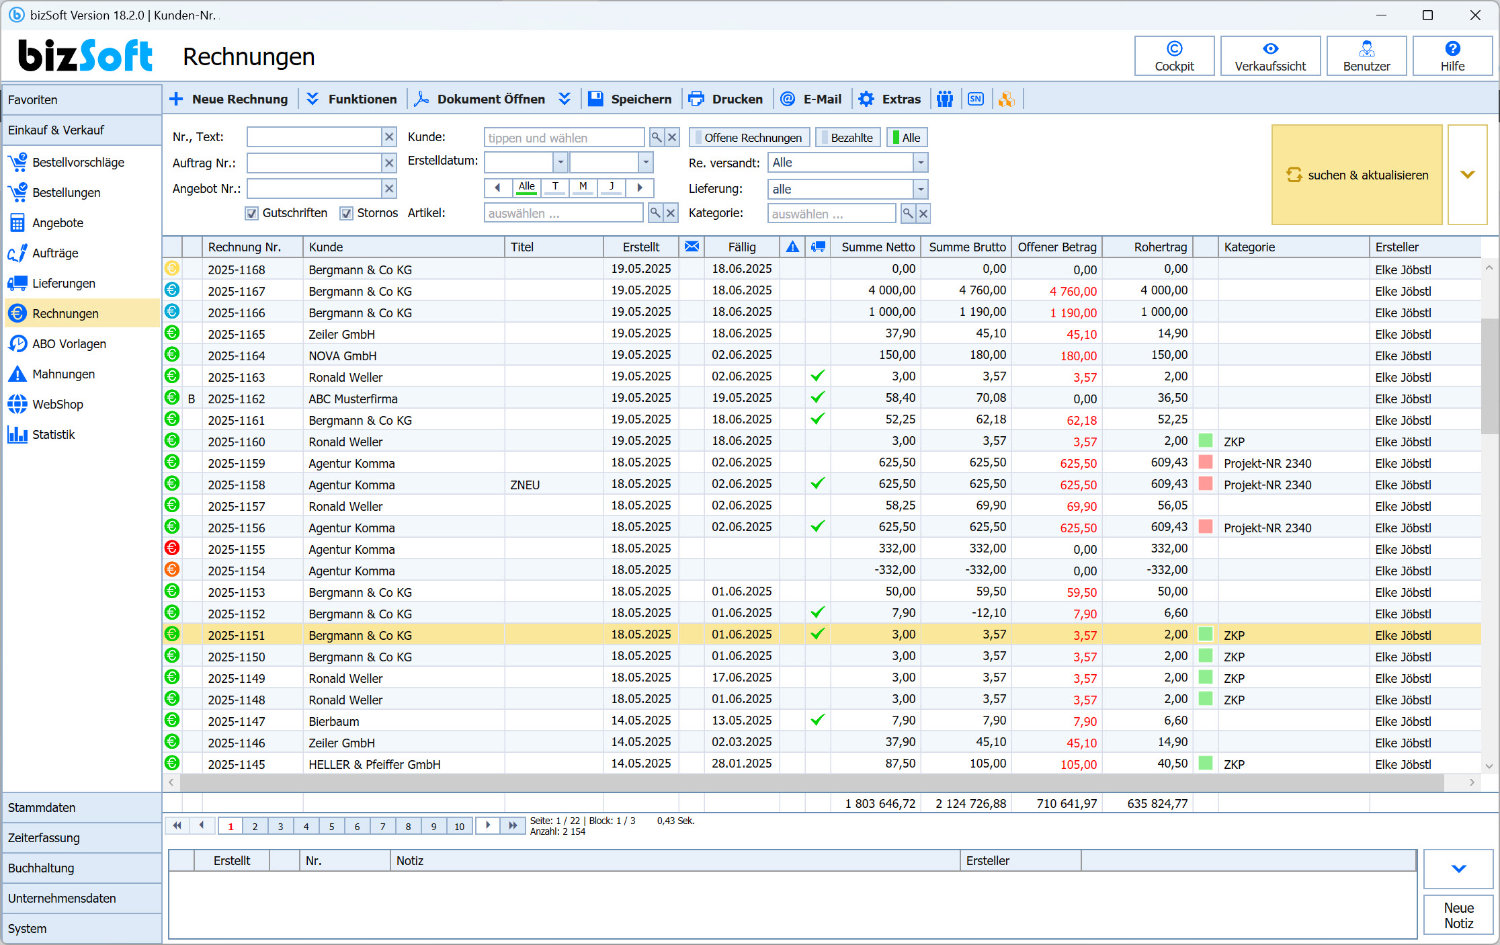Go to next page arrow in pagination

[487, 825]
